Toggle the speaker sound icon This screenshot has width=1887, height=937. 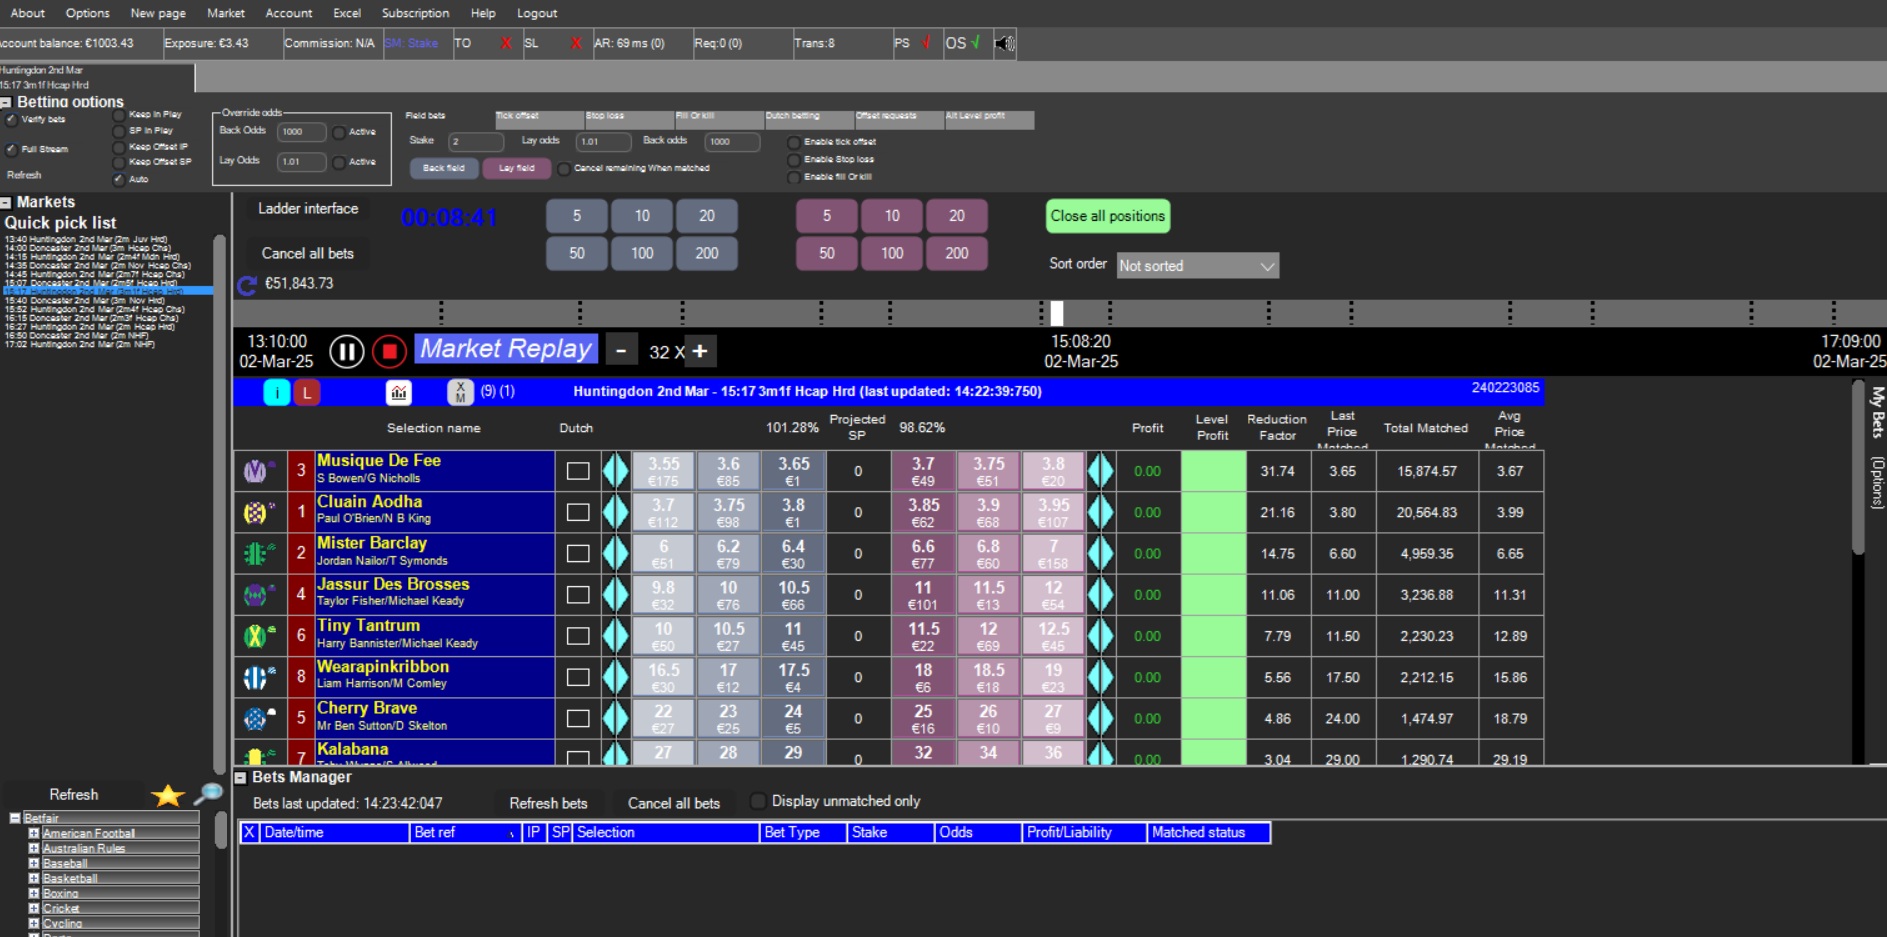coord(1005,43)
